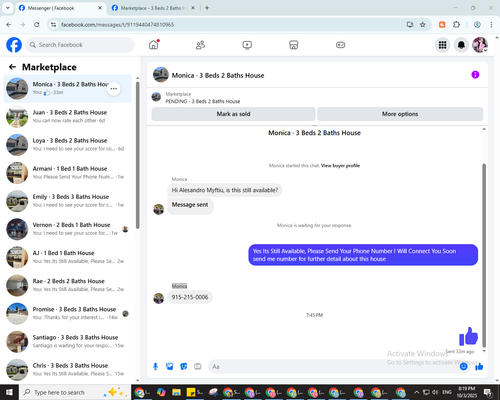
Task: Show hidden system tray icons
Action: (x=417, y=392)
